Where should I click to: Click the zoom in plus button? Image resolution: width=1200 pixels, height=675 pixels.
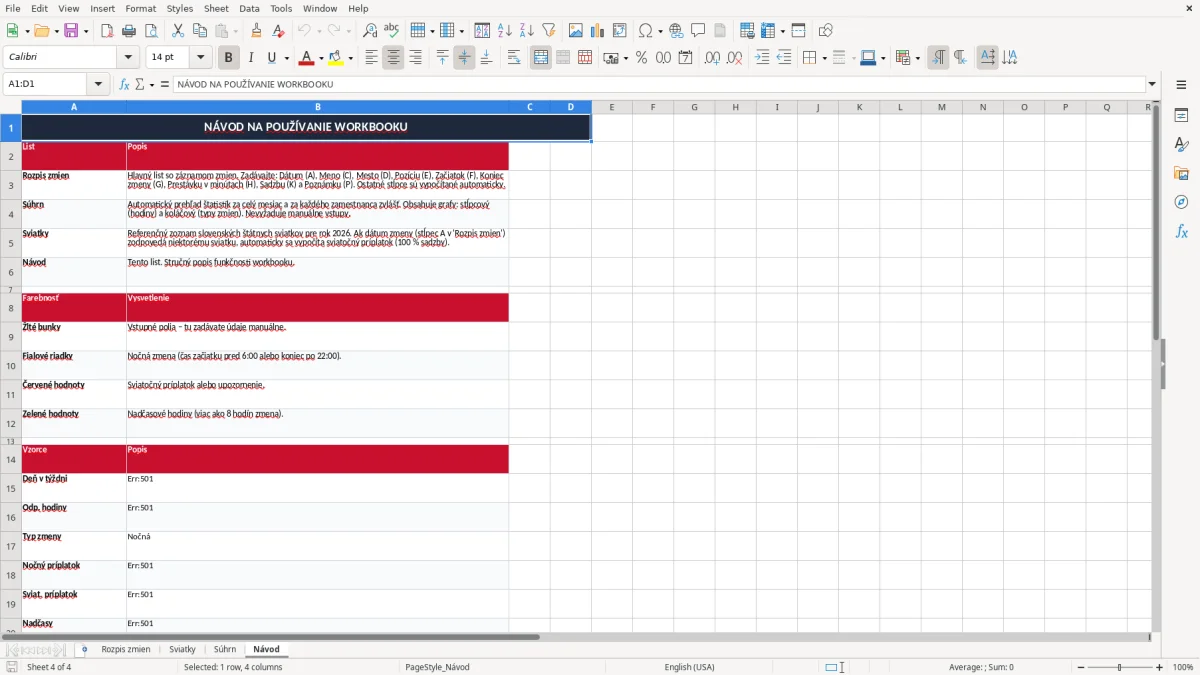click(x=1160, y=667)
